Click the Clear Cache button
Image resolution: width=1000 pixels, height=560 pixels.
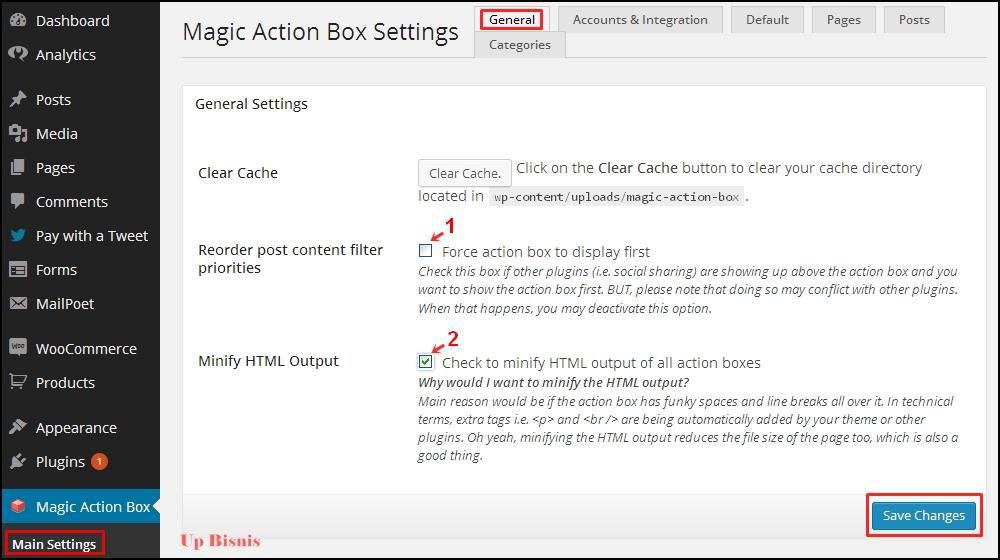[x=464, y=173]
